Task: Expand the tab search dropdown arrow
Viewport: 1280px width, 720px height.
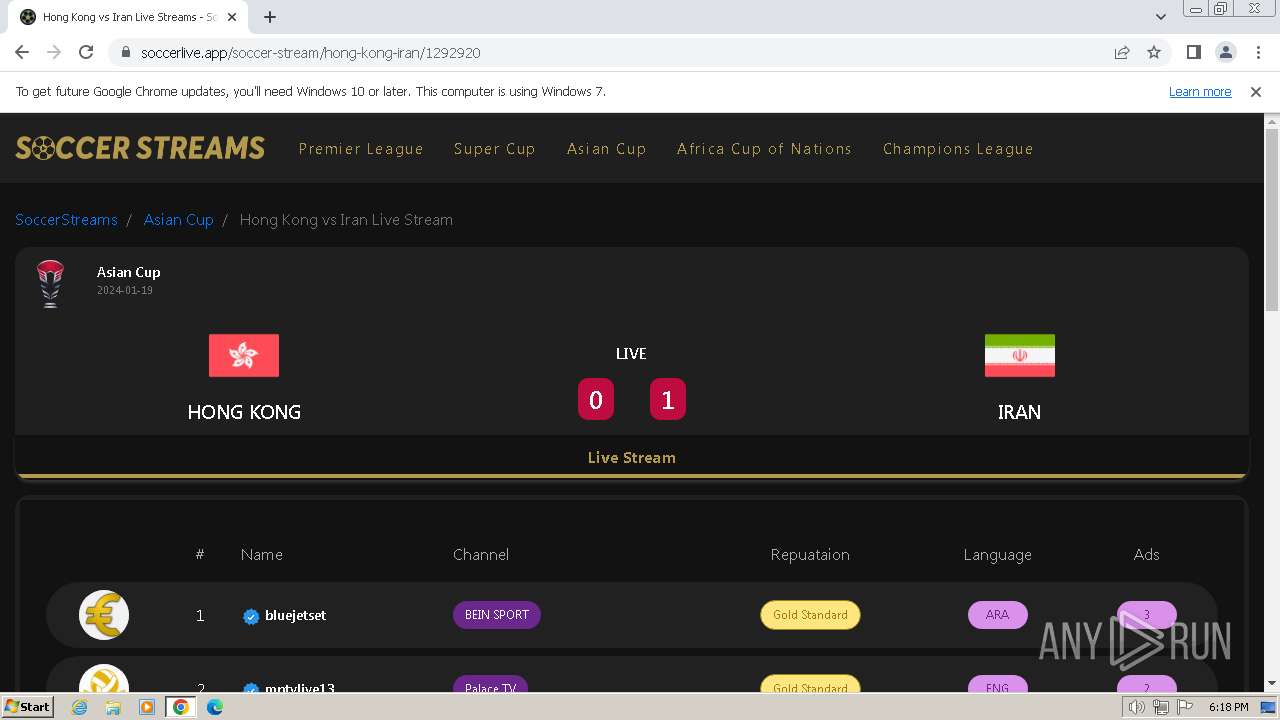Action: (x=1160, y=17)
